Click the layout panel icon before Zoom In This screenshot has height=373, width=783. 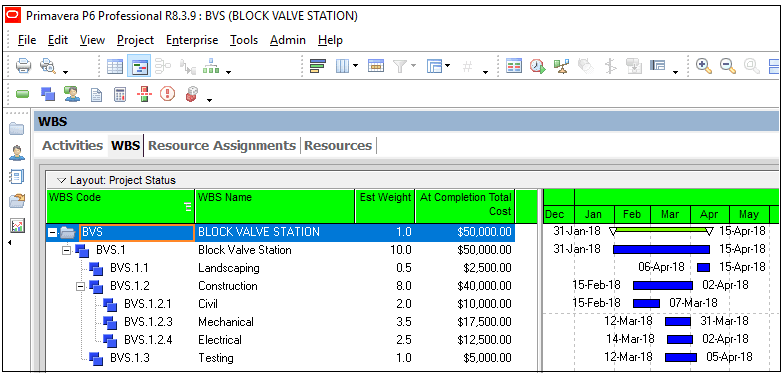[658, 66]
